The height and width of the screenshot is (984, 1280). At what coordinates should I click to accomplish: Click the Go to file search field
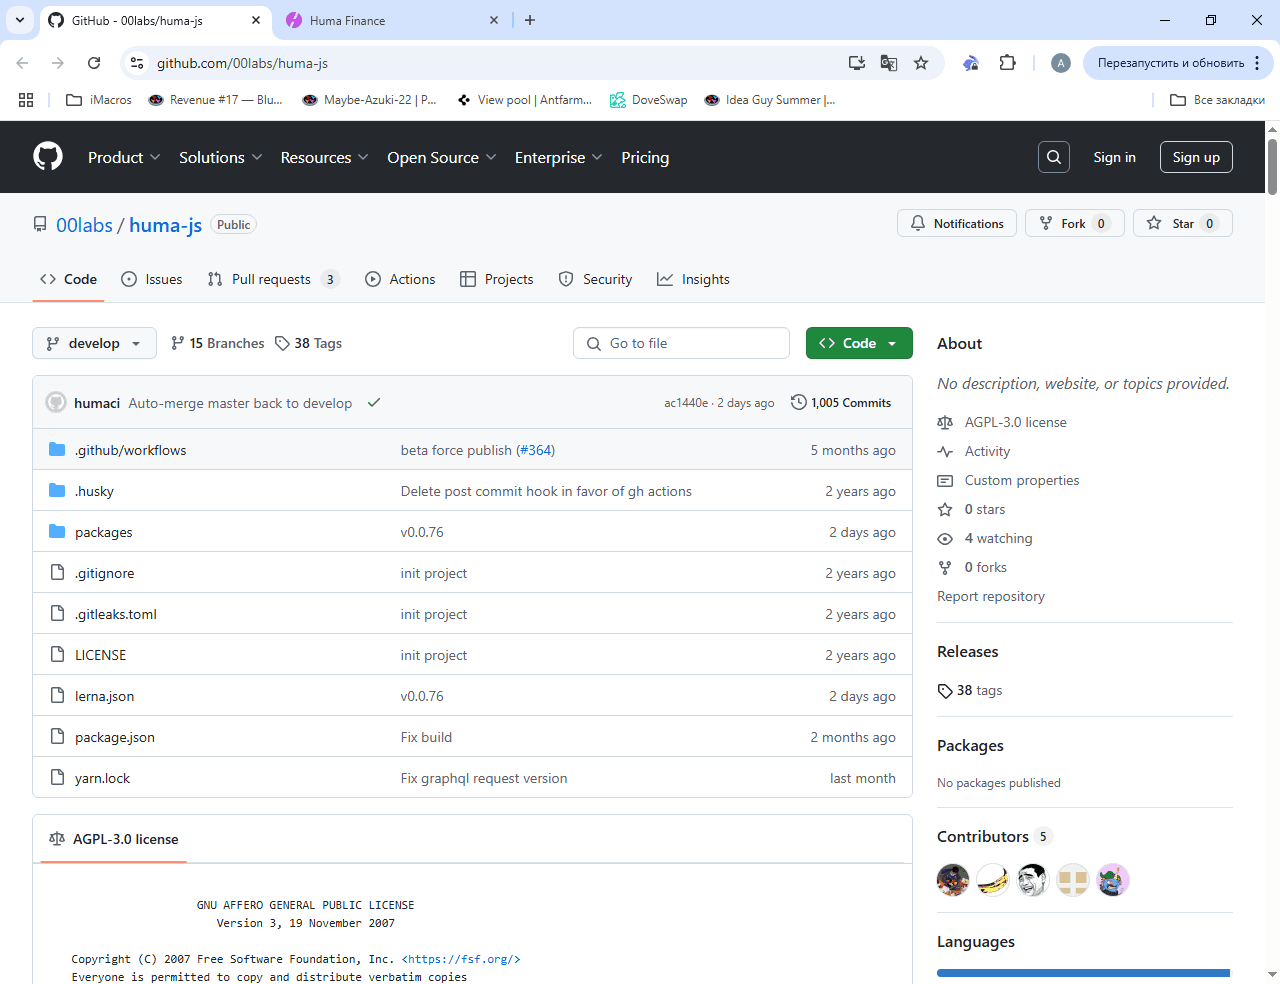(x=681, y=343)
